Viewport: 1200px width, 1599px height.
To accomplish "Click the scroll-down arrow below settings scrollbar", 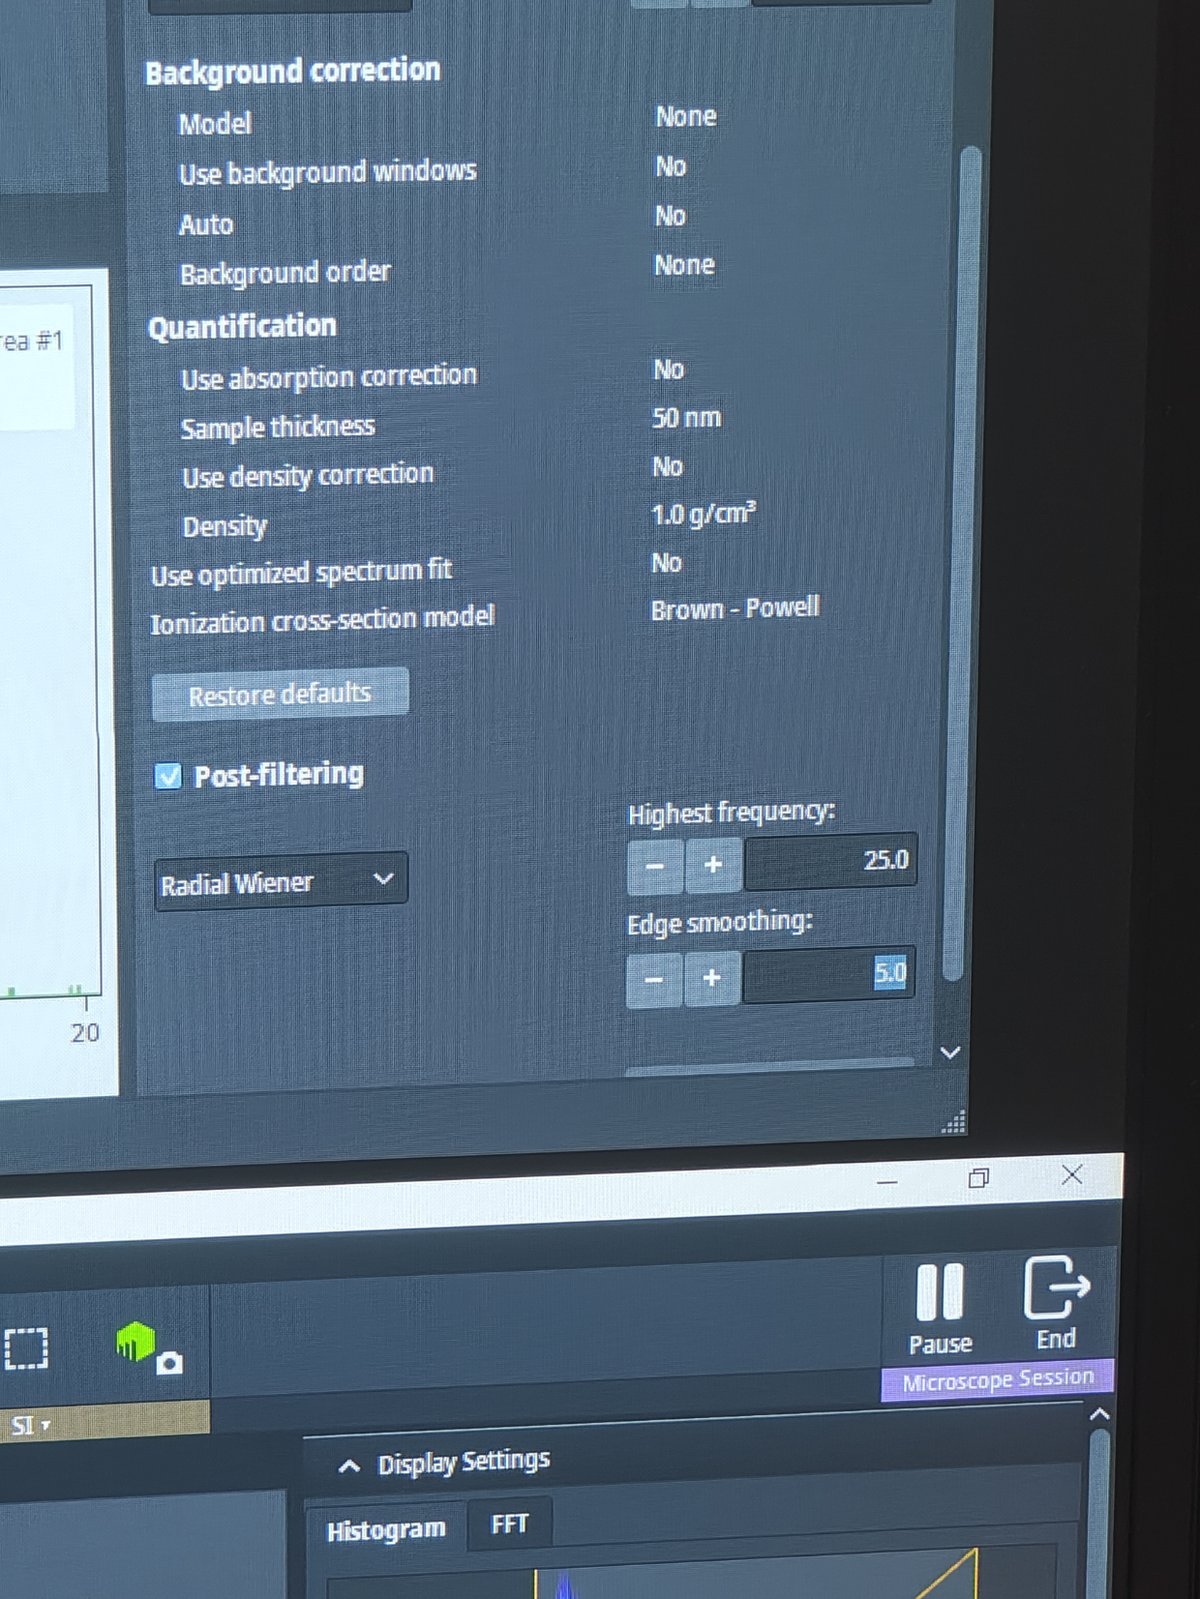I will [x=950, y=1052].
